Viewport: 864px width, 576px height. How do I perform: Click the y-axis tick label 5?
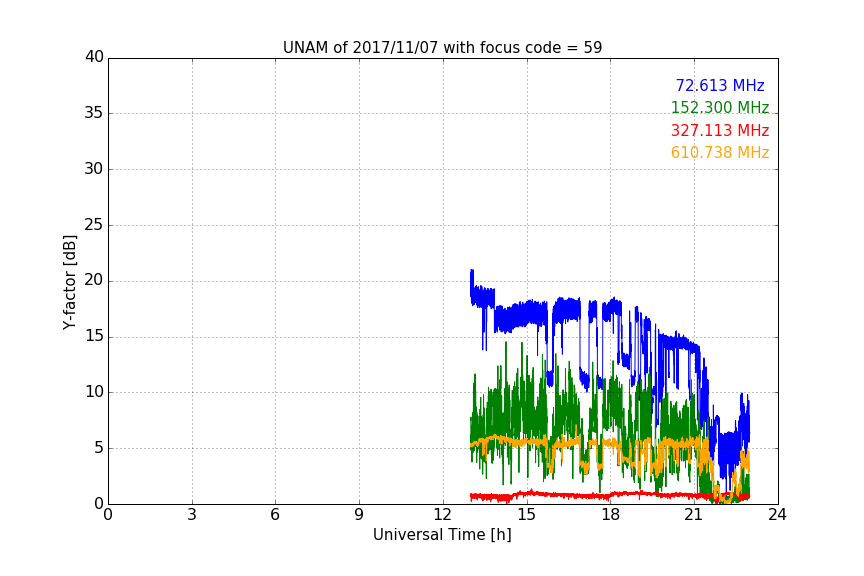[x=99, y=448]
